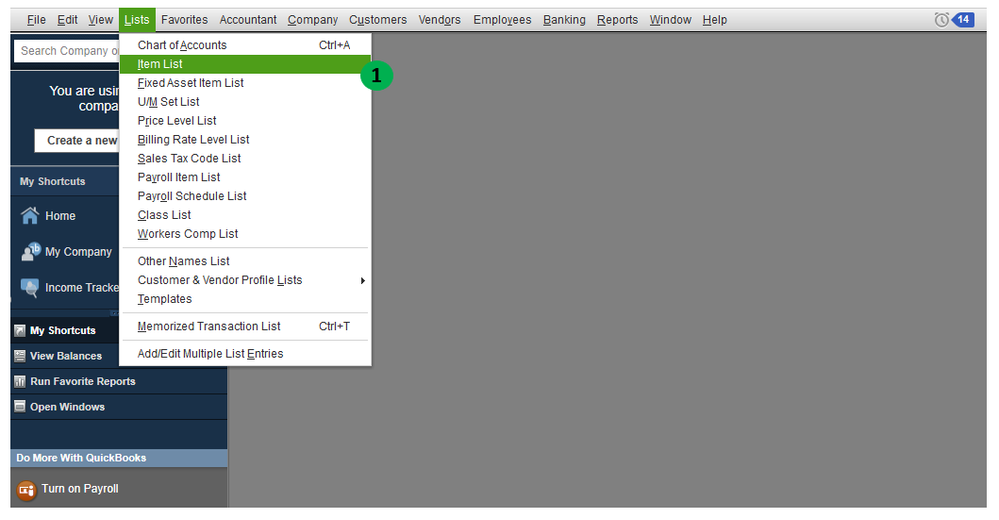
Task: Click the View Balances panel icon
Action: coord(20,356)
